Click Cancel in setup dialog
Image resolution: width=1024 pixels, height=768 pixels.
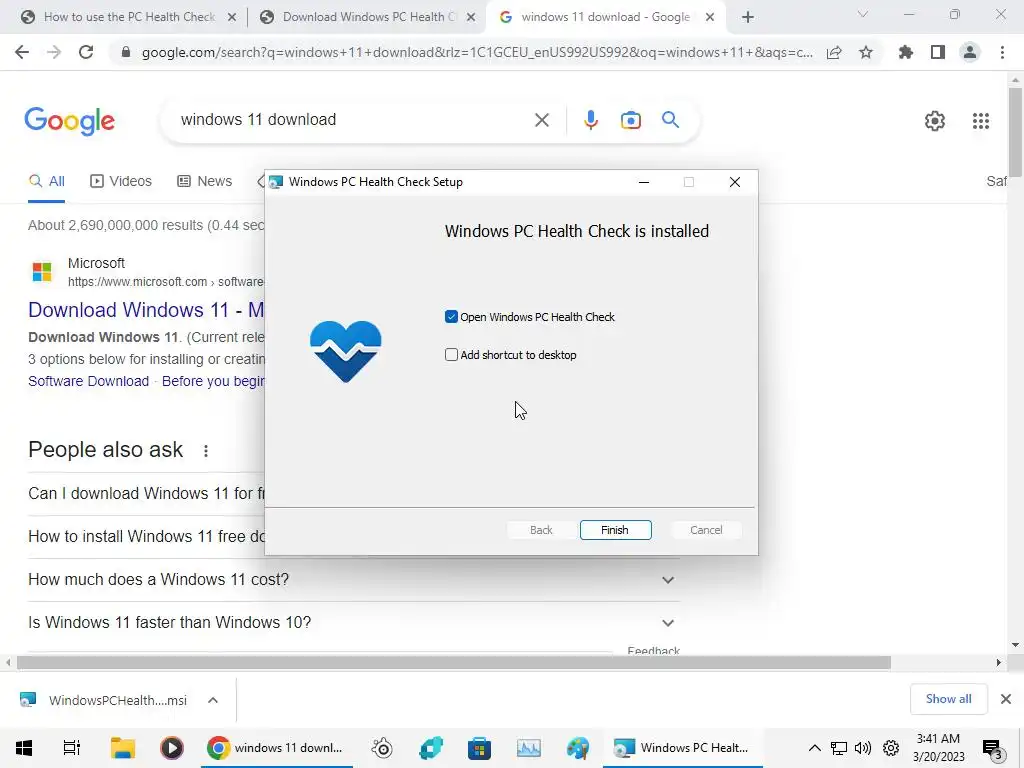point(706,530)
